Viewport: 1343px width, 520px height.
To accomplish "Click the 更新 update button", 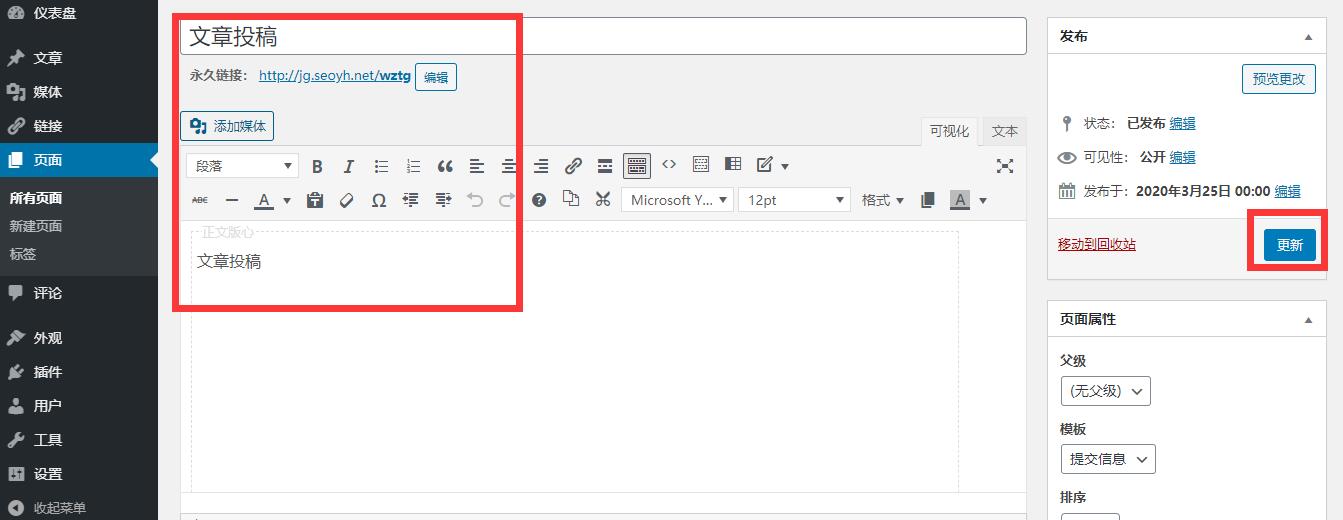I will (x=1290, y=245).
